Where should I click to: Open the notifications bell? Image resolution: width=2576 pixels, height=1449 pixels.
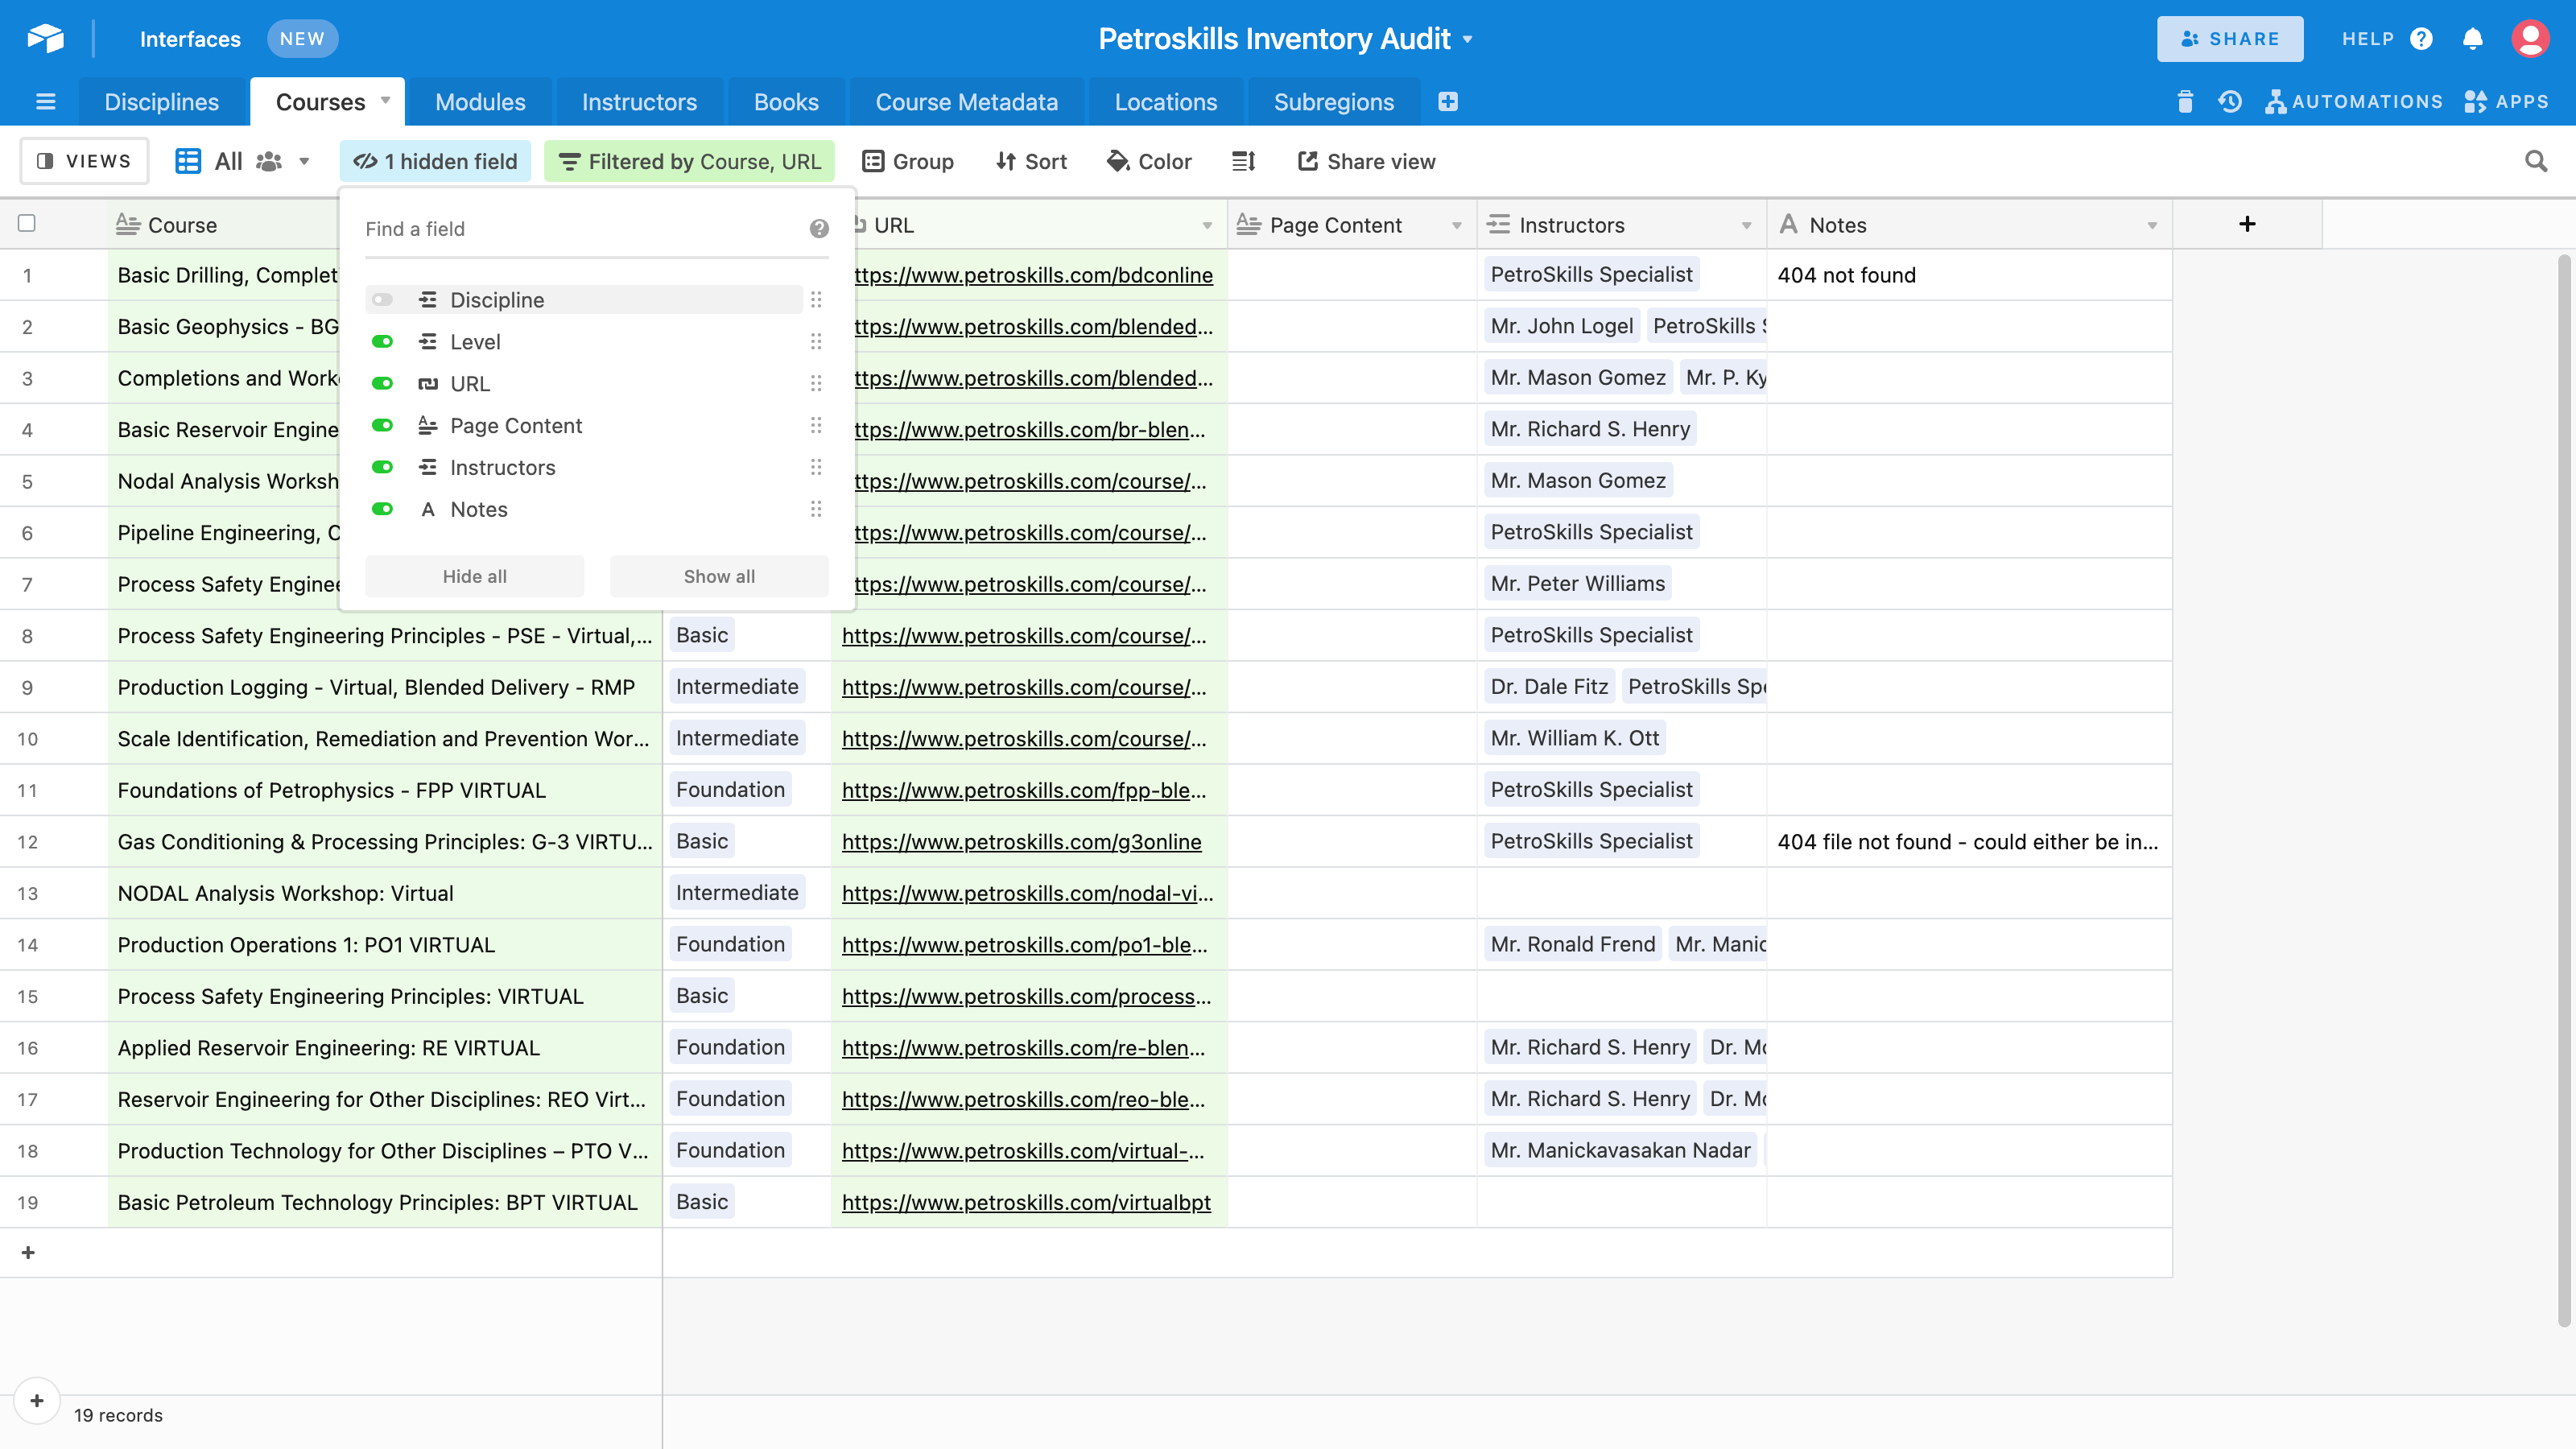(x=2472, y=39)
